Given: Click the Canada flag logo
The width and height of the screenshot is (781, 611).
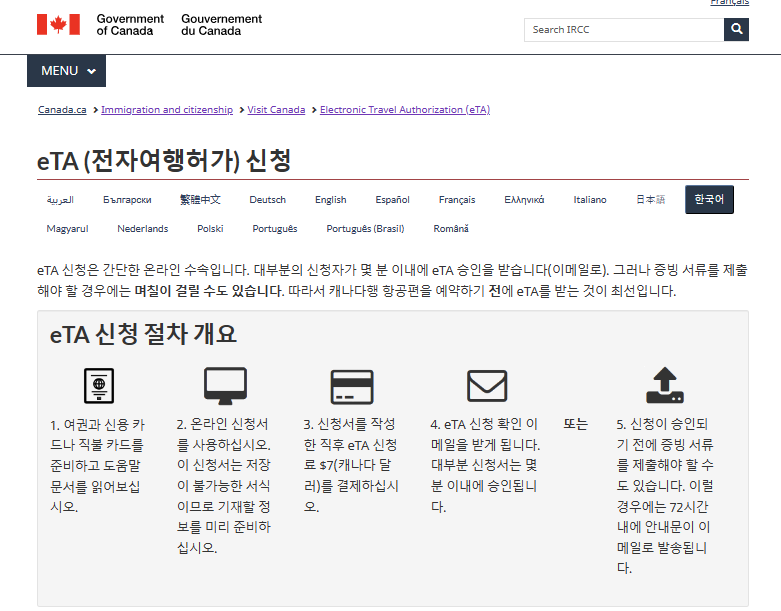Looking at the screenshot, I should point(58,24).
